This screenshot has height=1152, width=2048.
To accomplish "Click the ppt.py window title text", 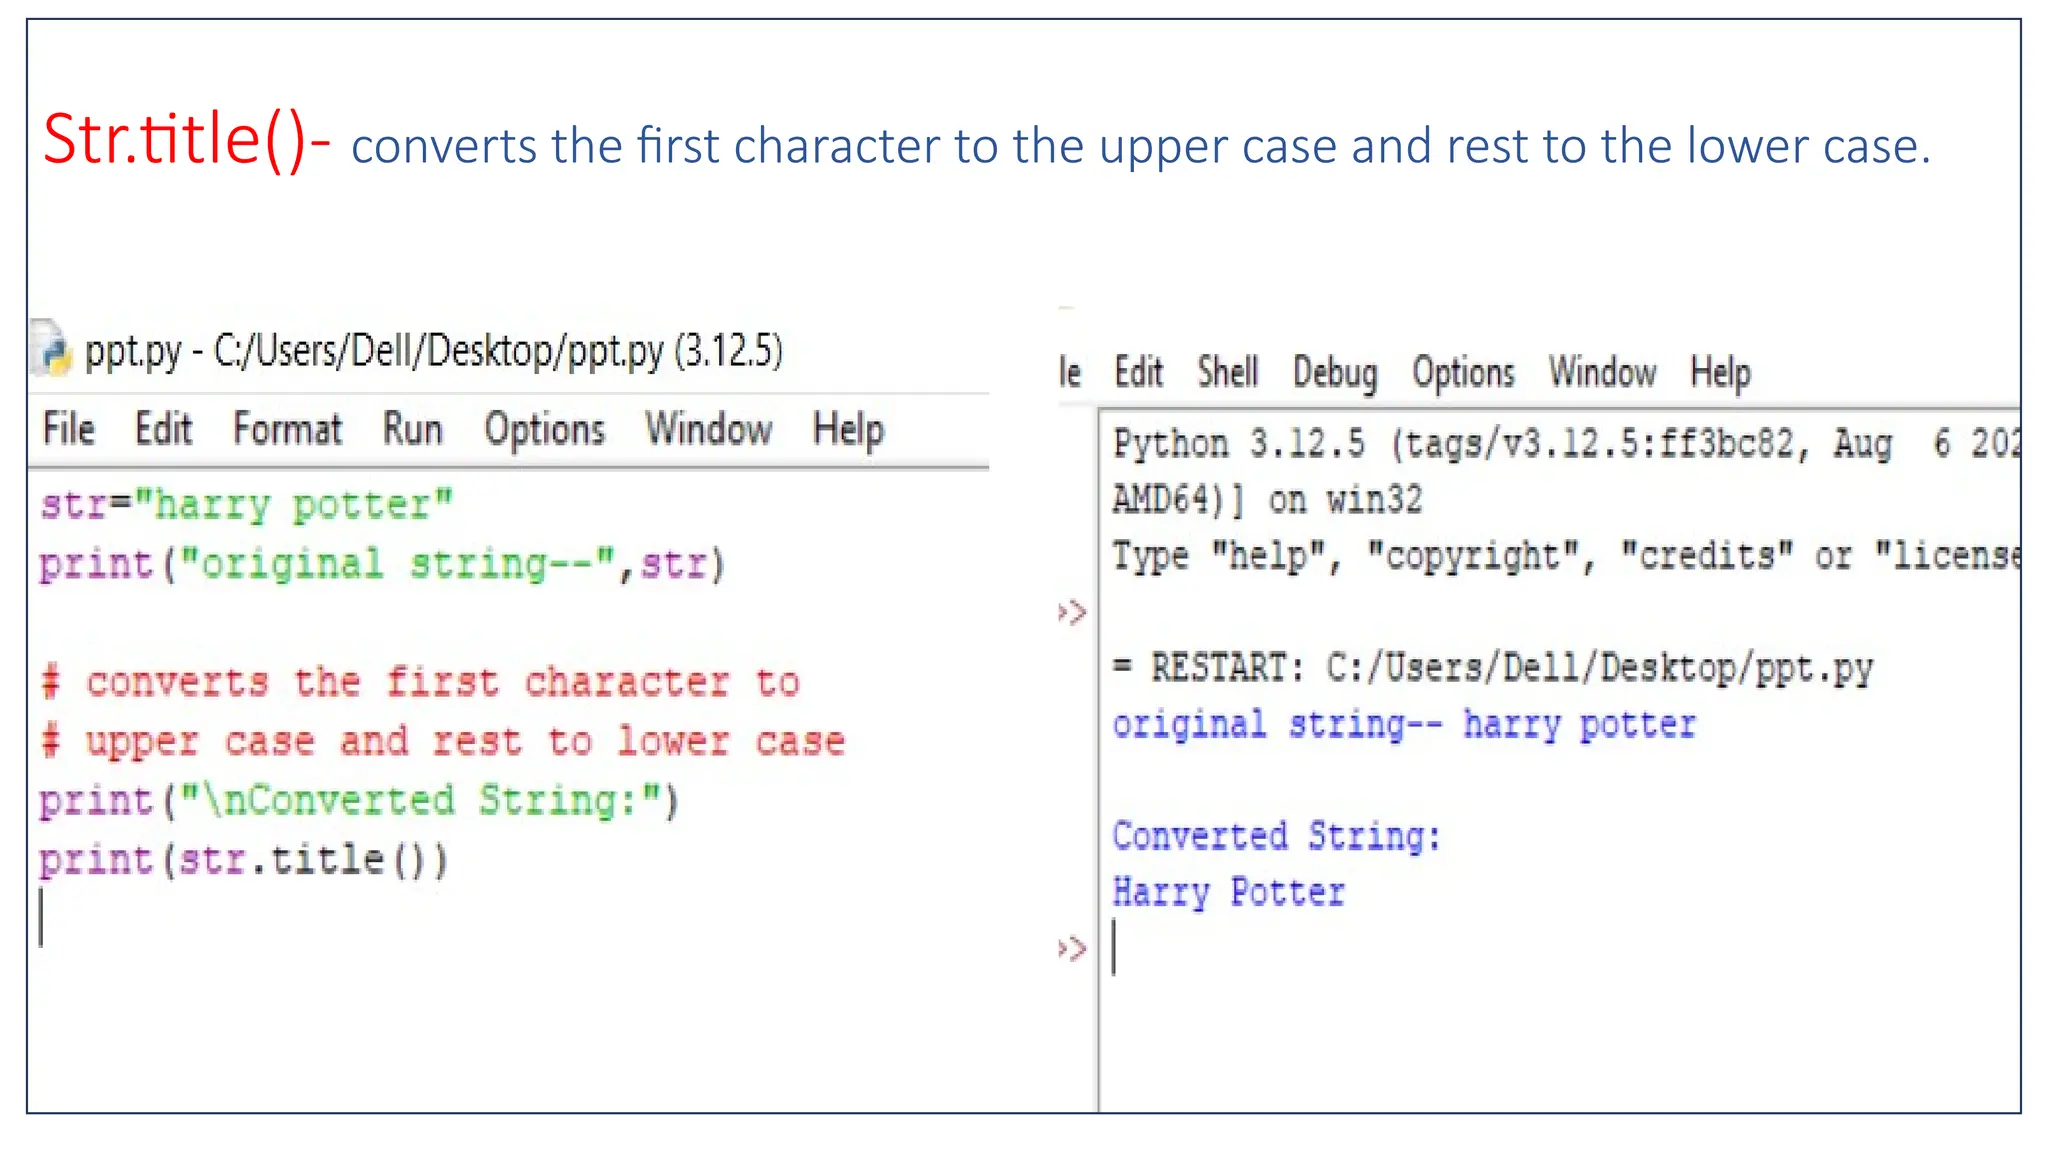I will coord(433,351).
